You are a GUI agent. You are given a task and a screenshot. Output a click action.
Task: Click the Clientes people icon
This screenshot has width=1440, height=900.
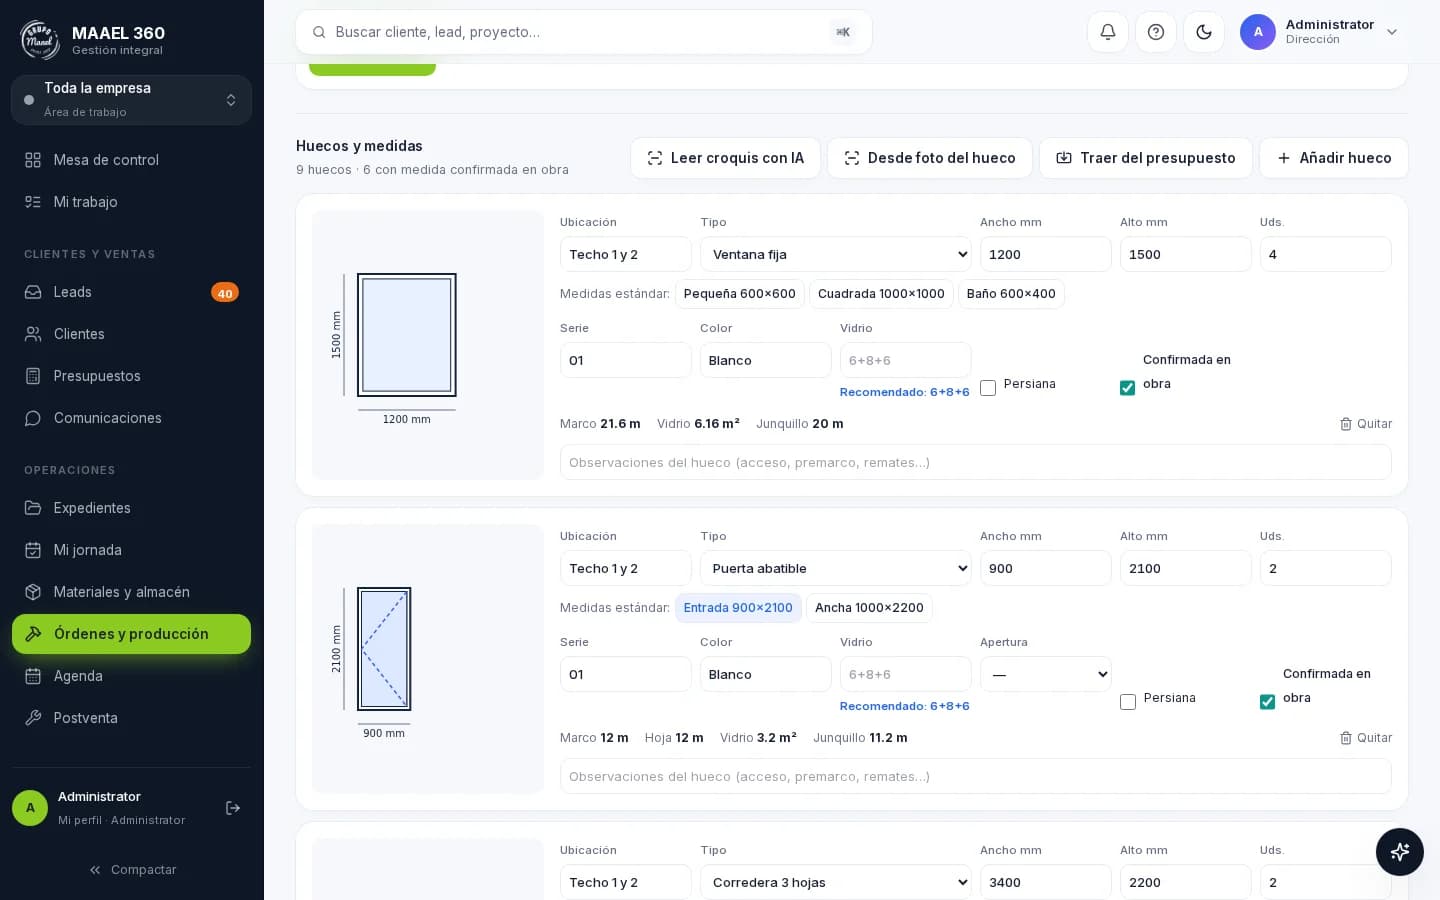[x=33, y=334]
